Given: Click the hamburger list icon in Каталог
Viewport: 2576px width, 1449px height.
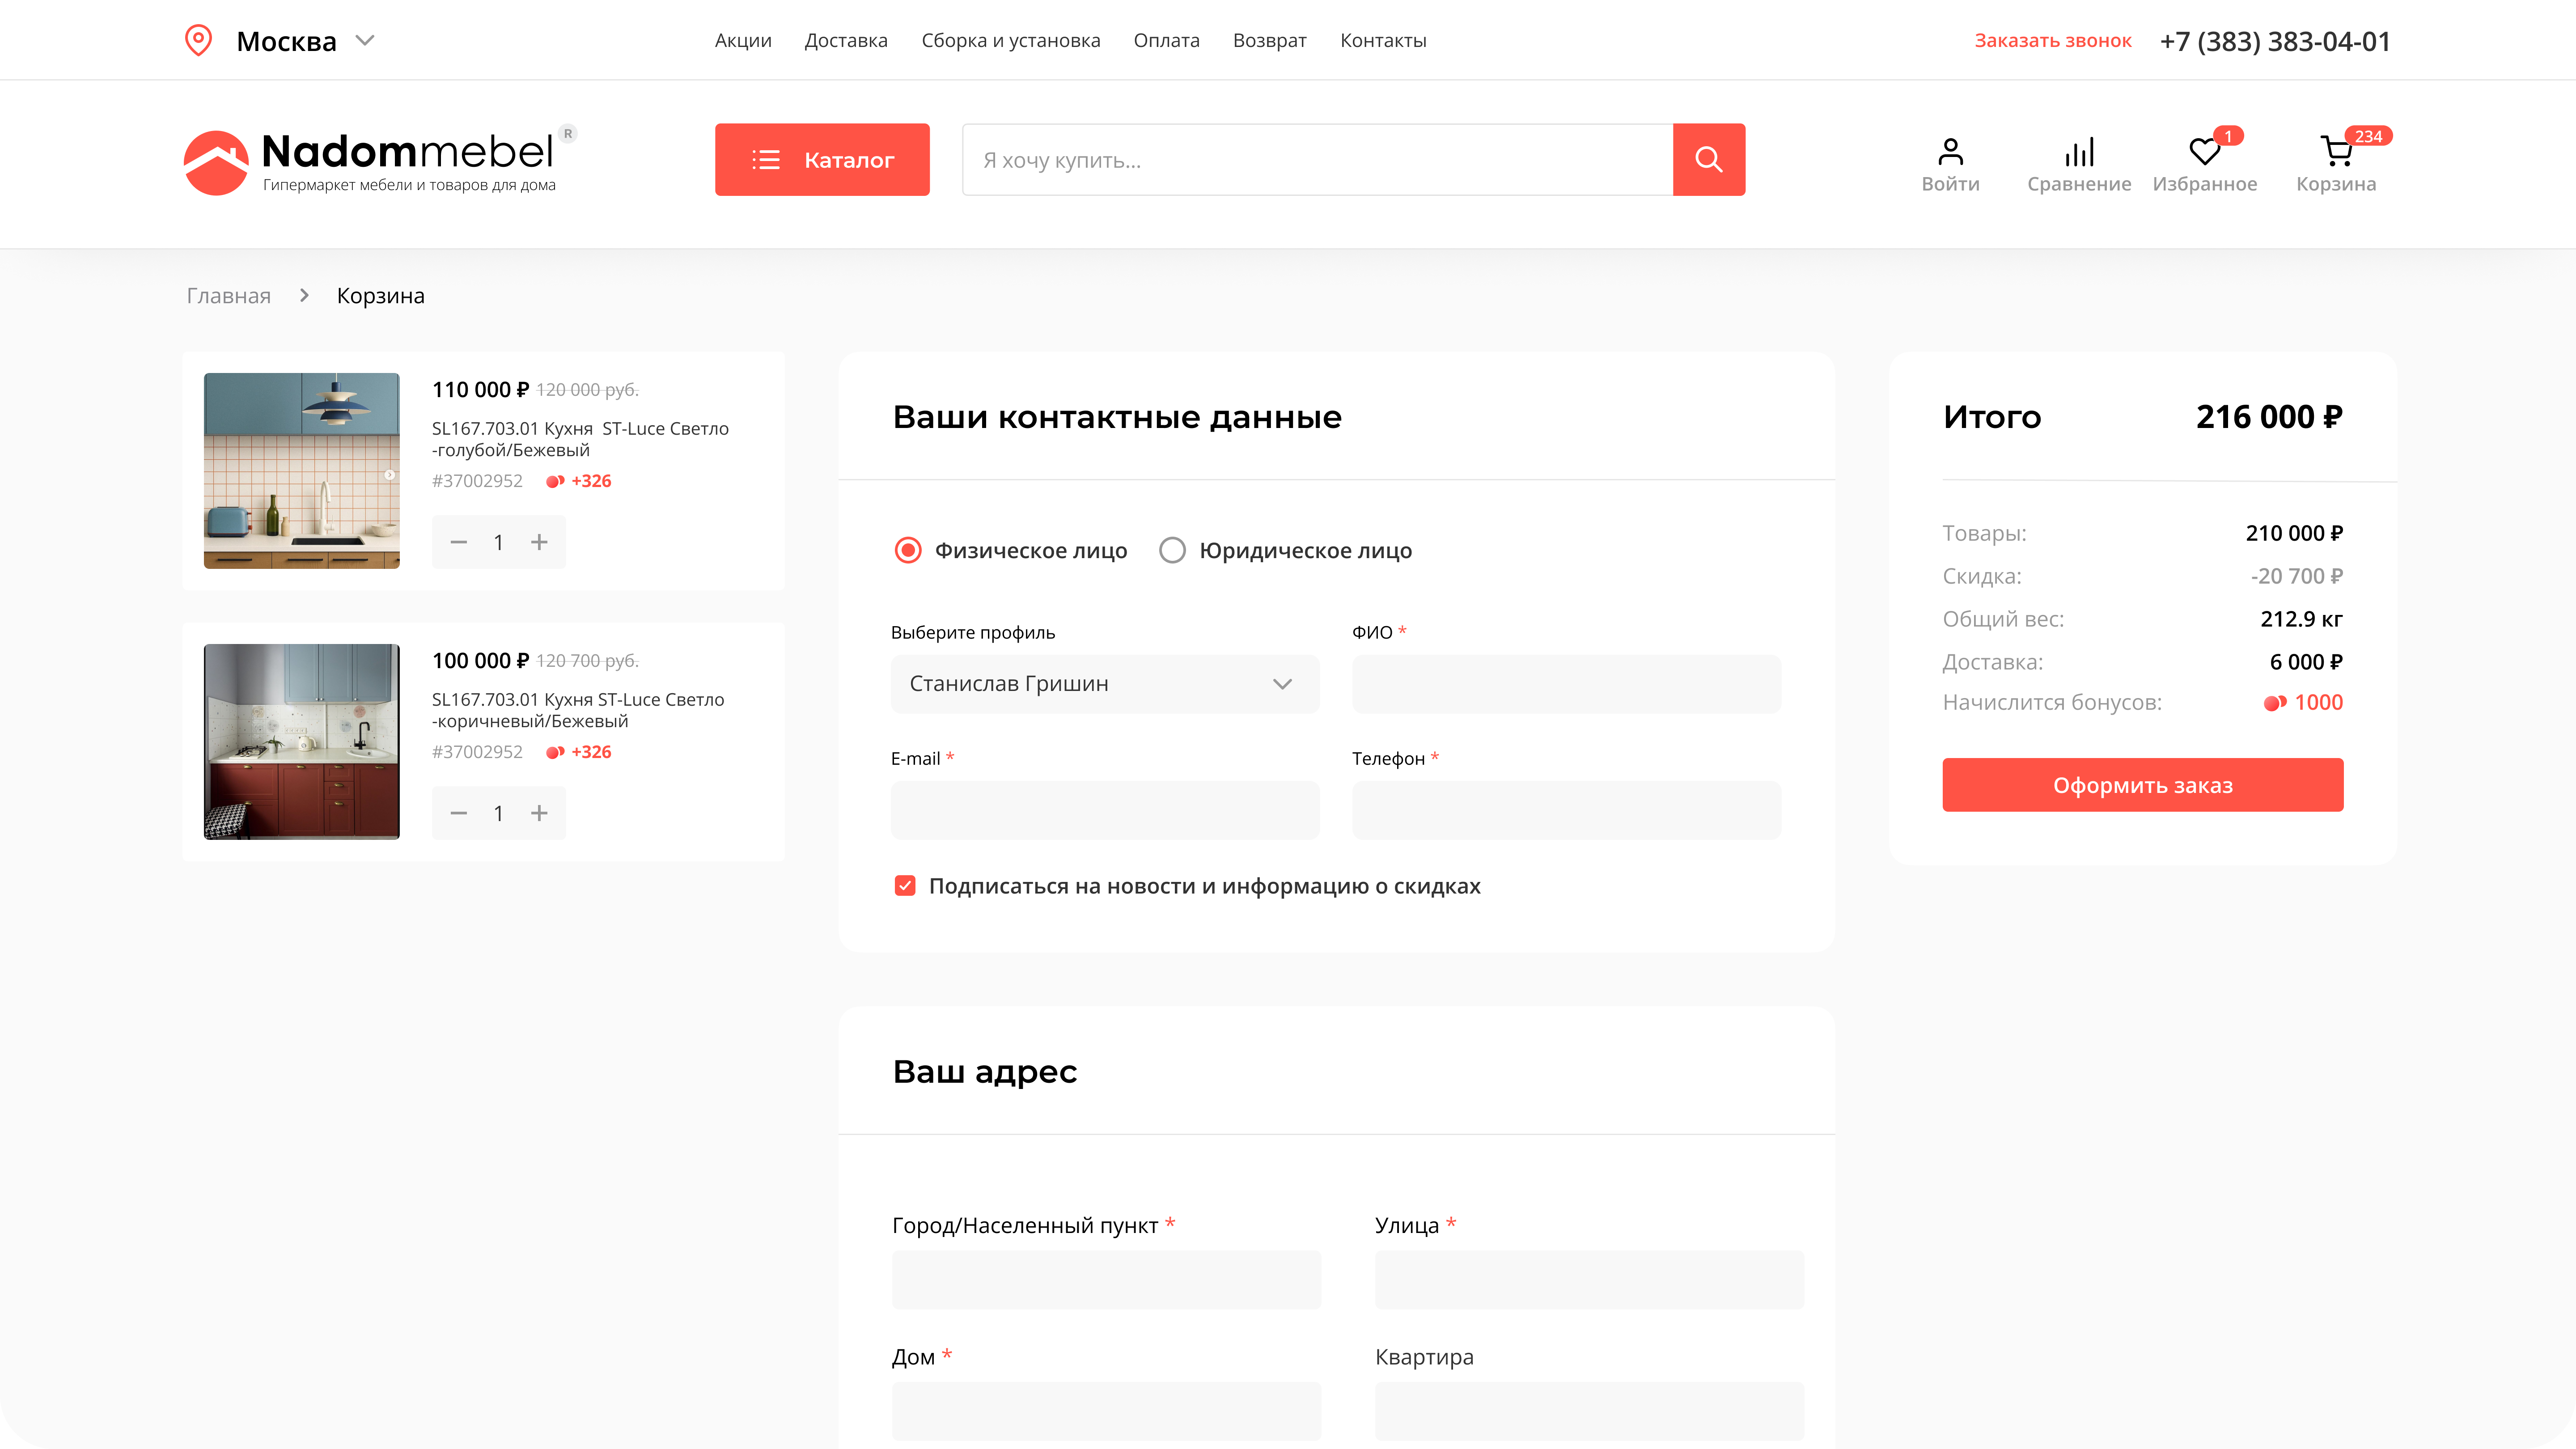Looking at the screenshot, I should [766, 160].
